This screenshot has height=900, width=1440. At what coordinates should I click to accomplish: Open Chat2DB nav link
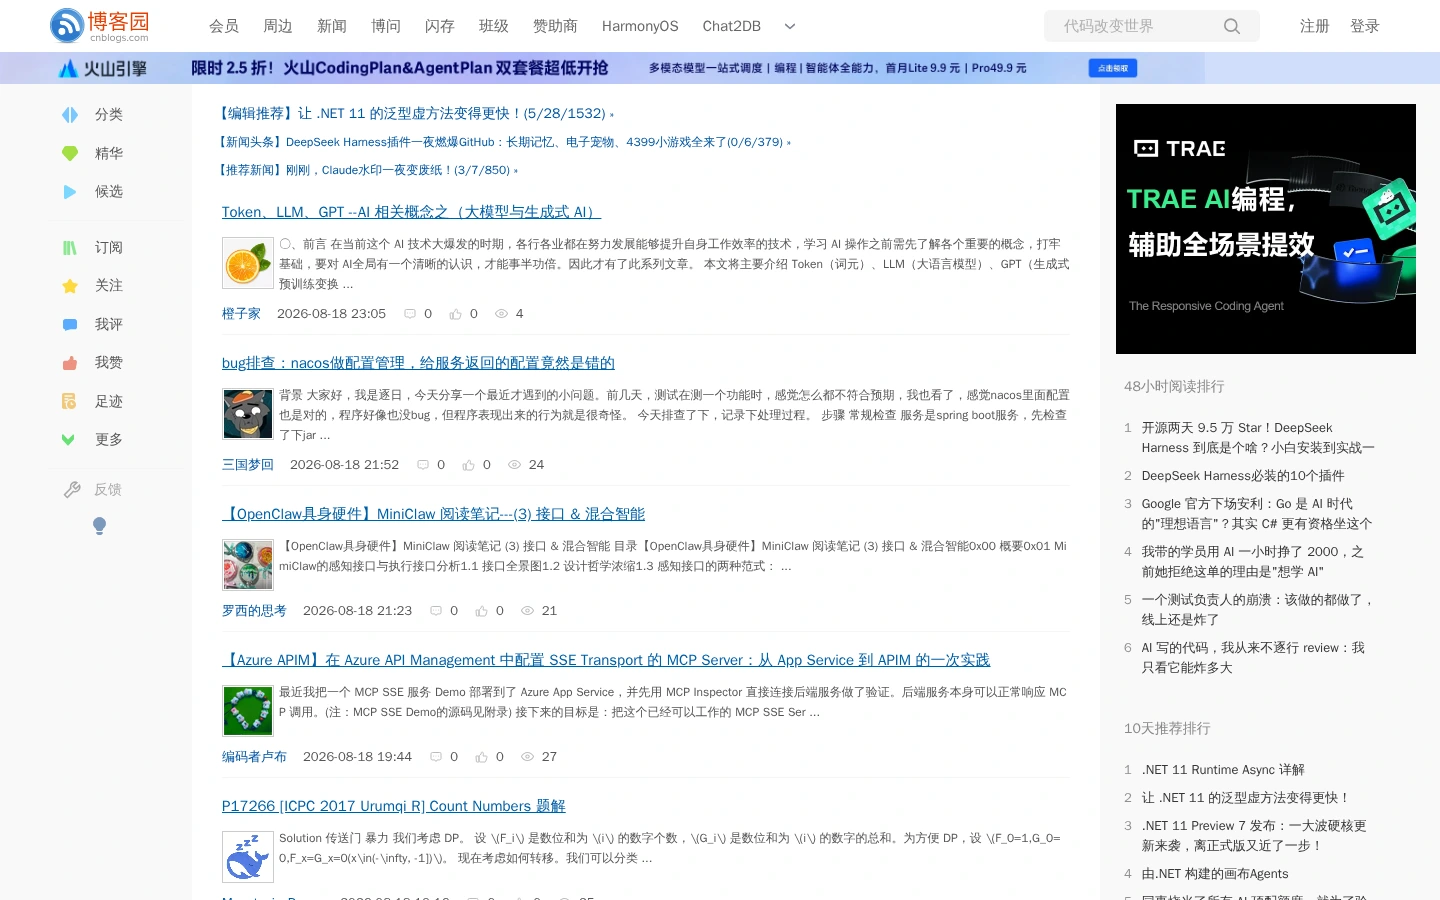coord(732,26)
